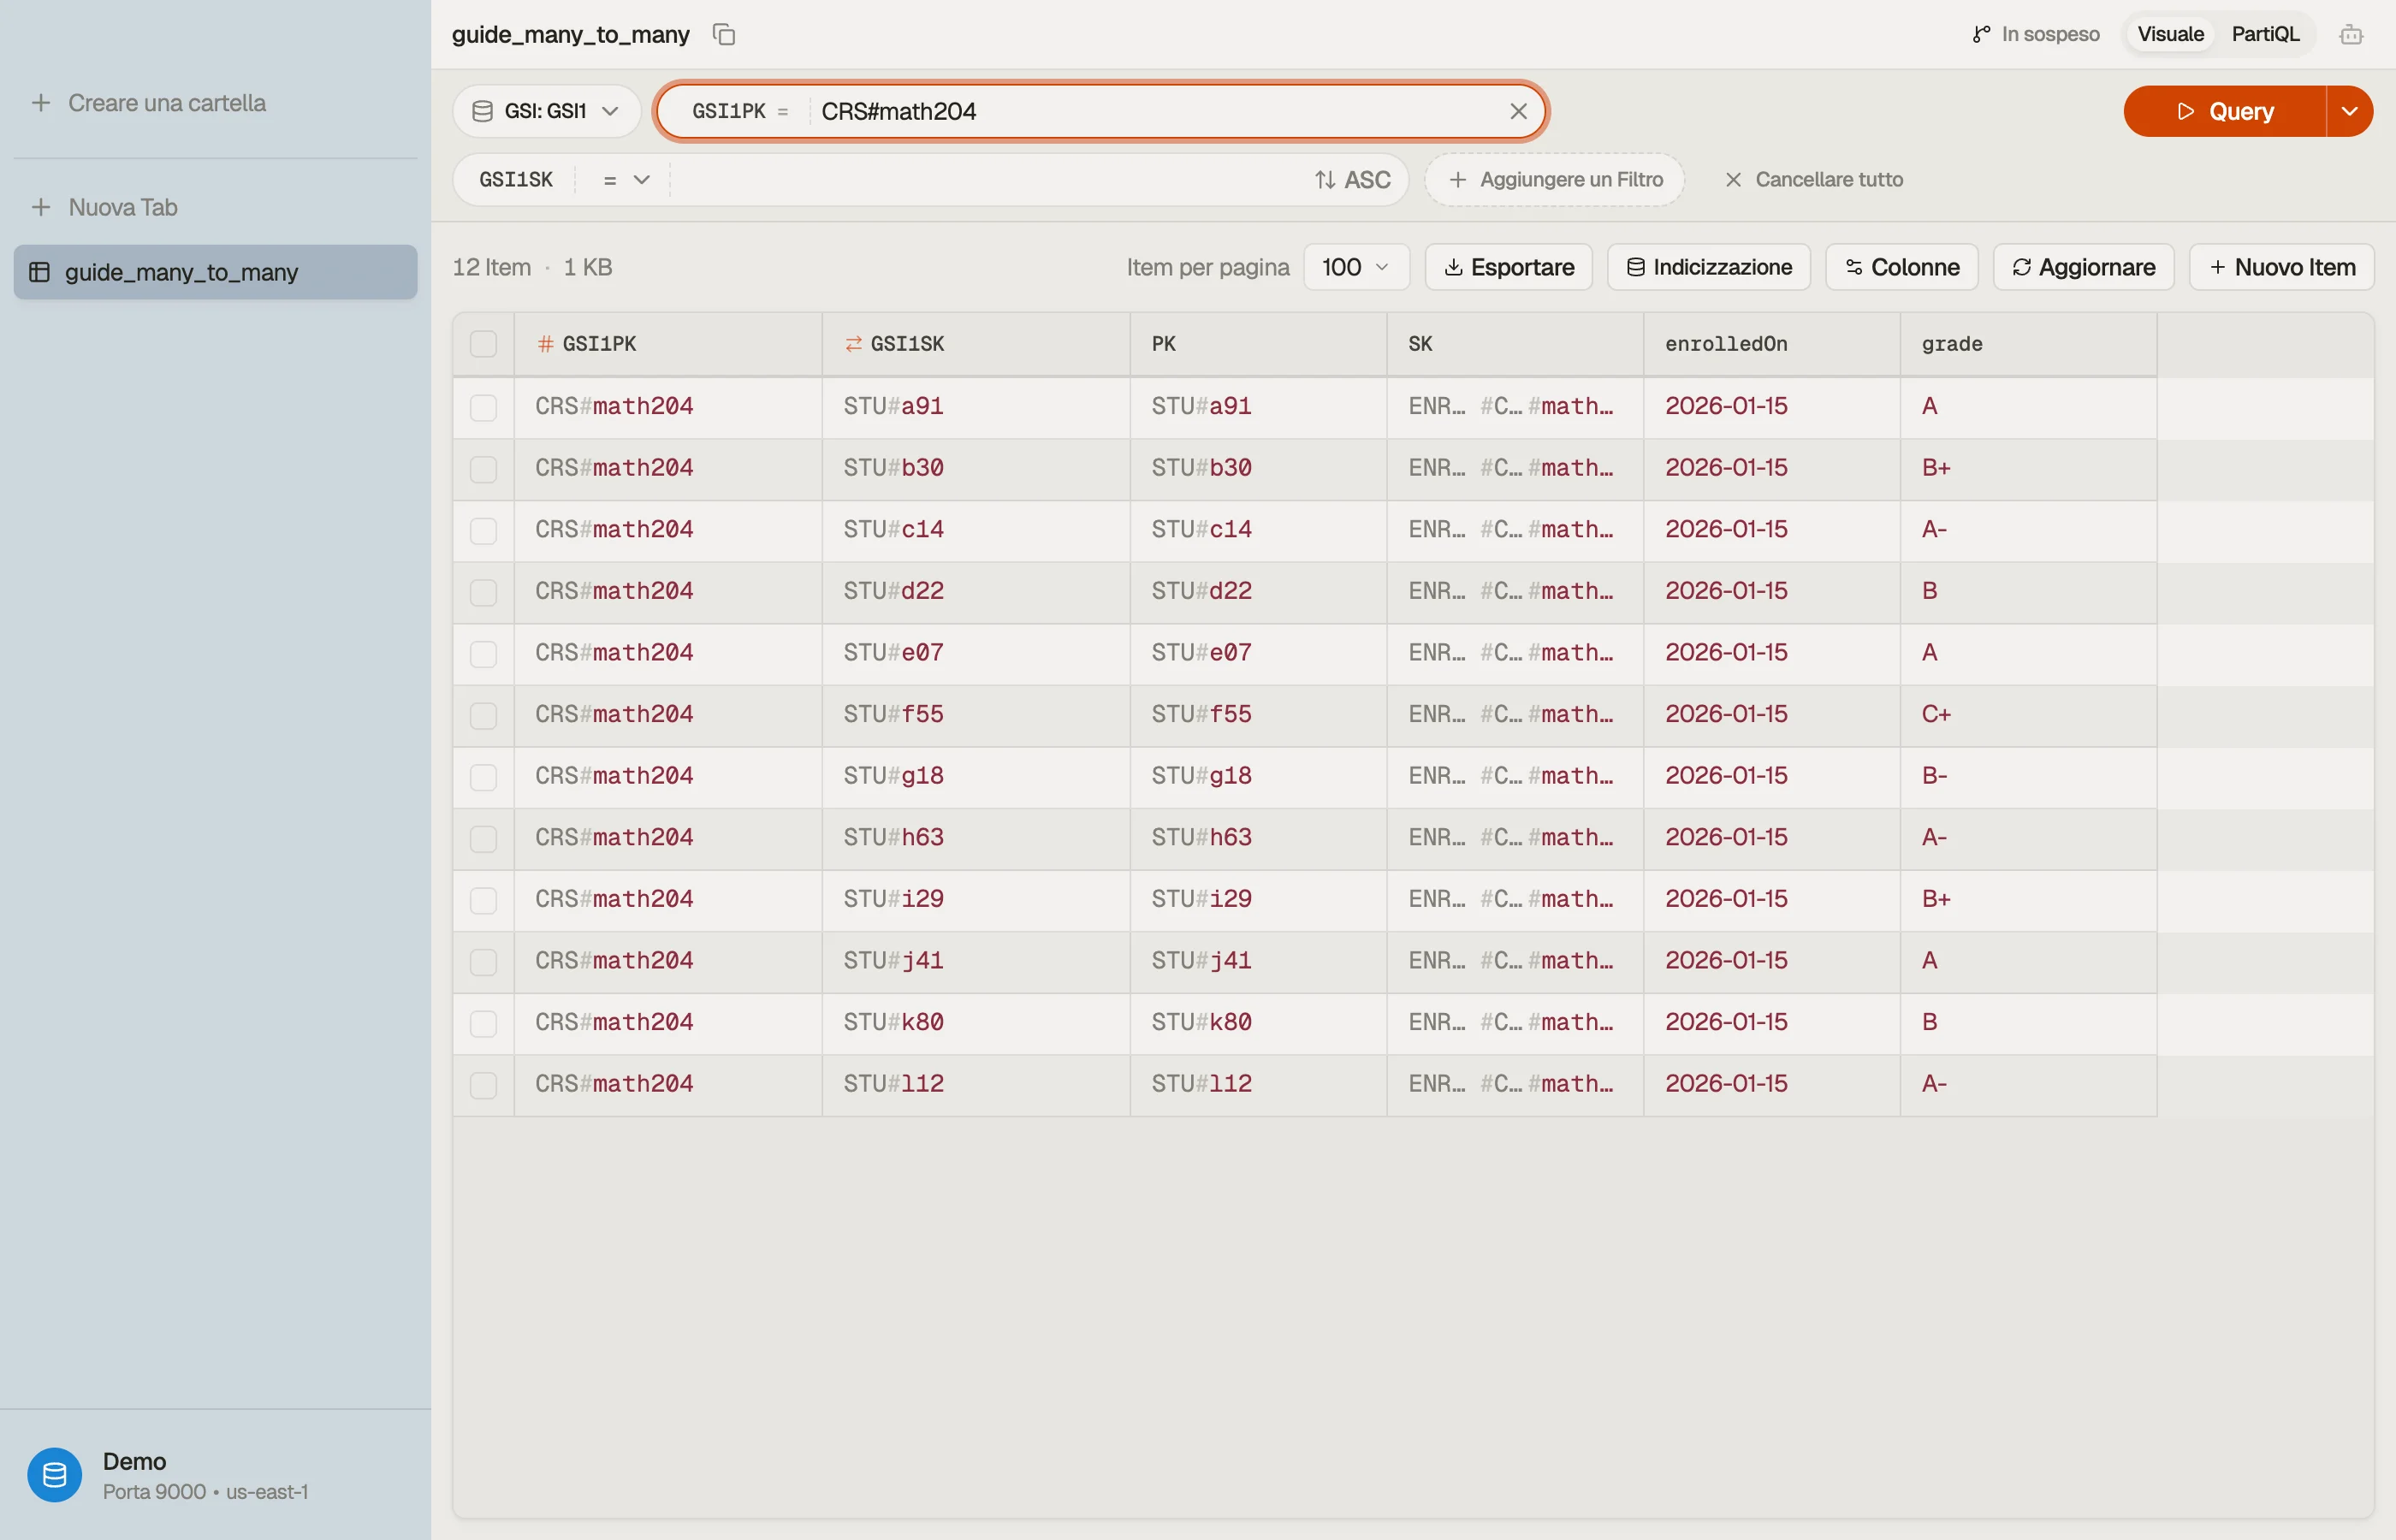Expand the GSI1SK operator dropdown
This screenshot has height=1540, width=2396.
pos(626,180)
